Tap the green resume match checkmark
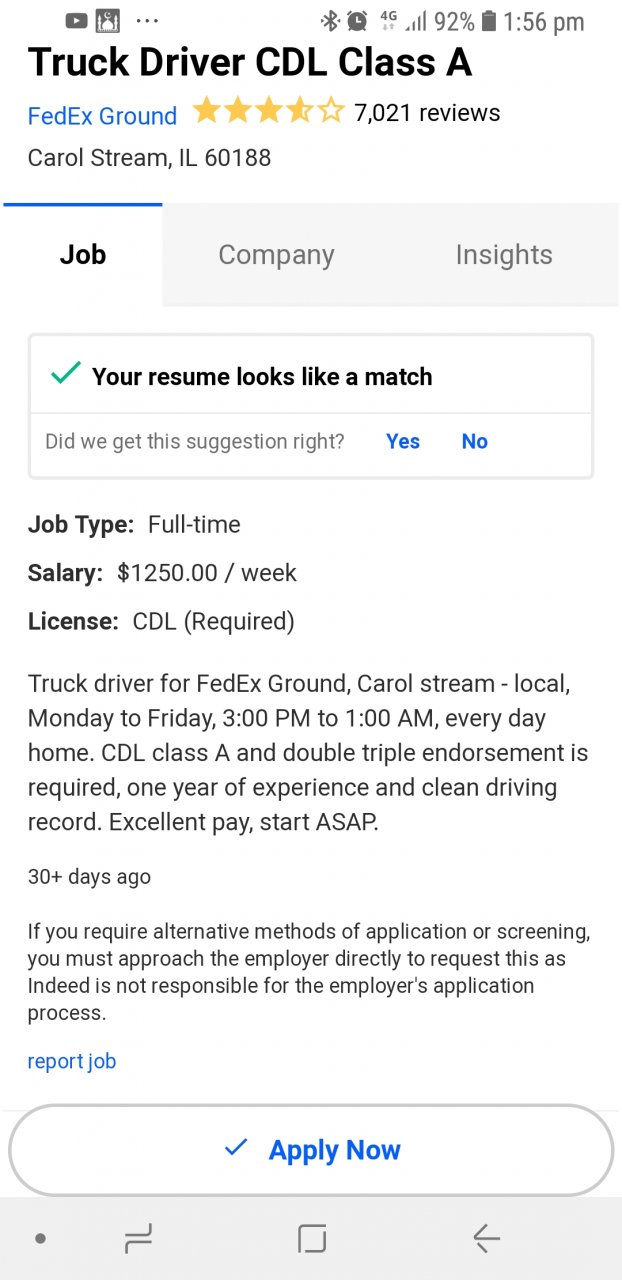 66,374
